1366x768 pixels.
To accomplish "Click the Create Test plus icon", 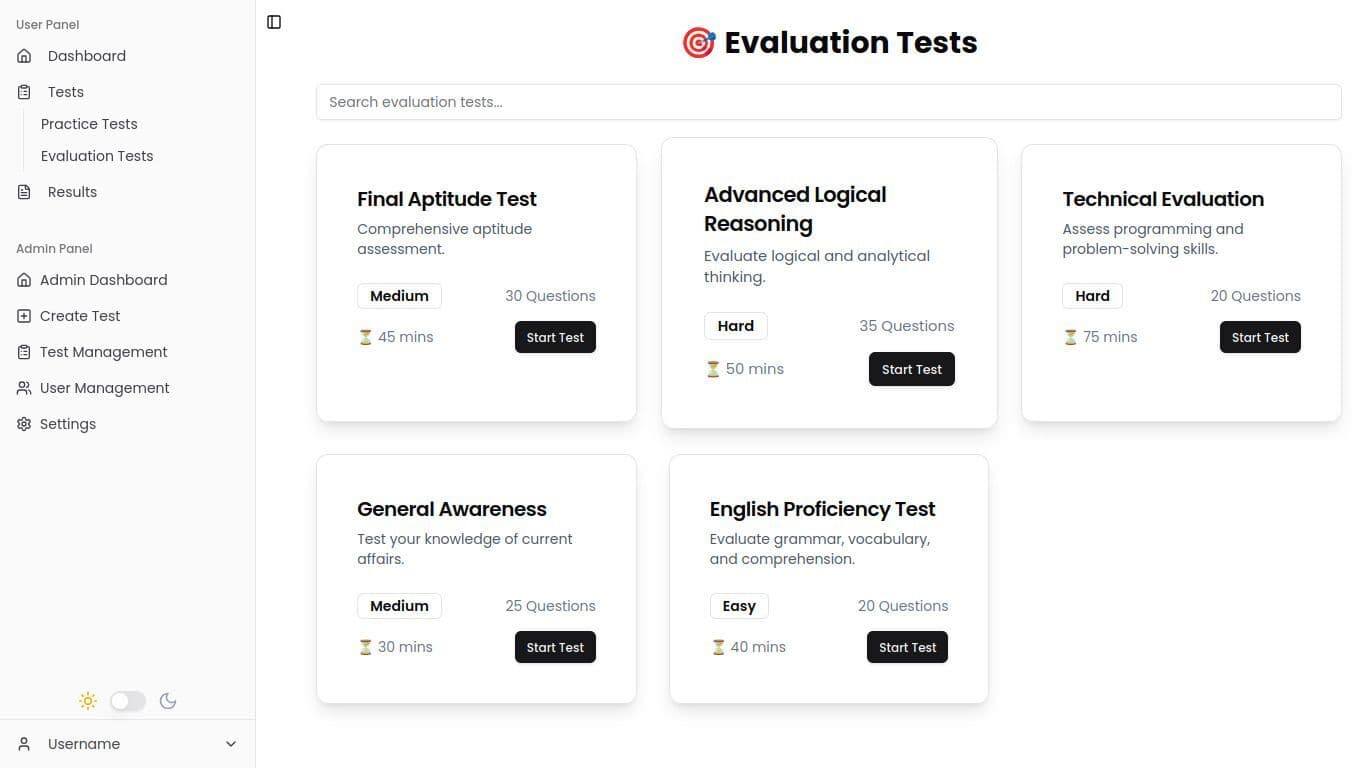I will [x=24, y=316].
